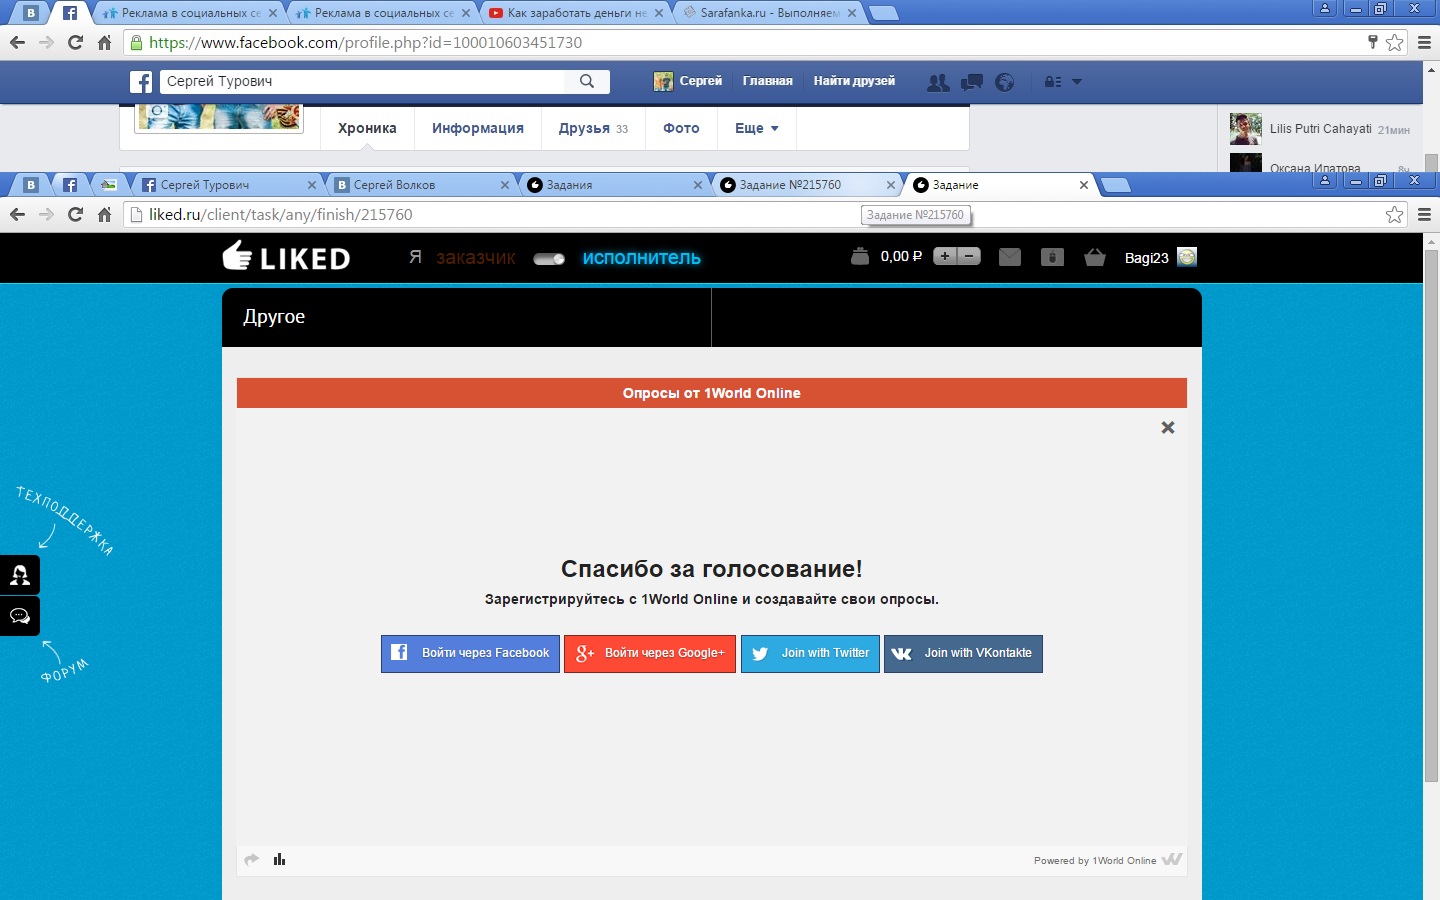1440x900 pixels.
Task: Close the active Задание tab
Action: 1083,185
